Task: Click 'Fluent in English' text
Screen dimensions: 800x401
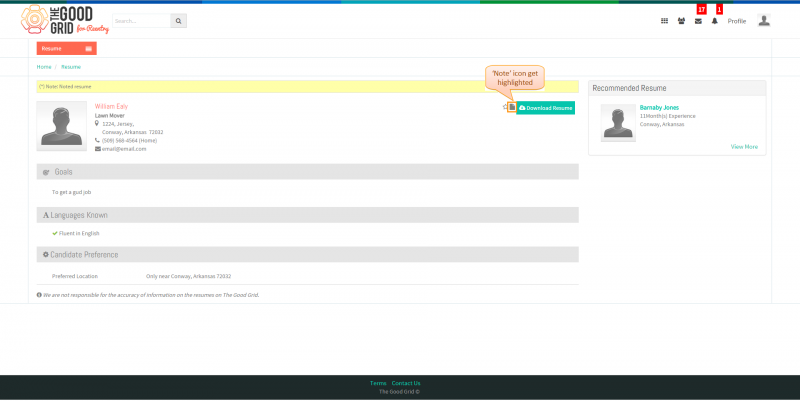Action: (79, 233)
